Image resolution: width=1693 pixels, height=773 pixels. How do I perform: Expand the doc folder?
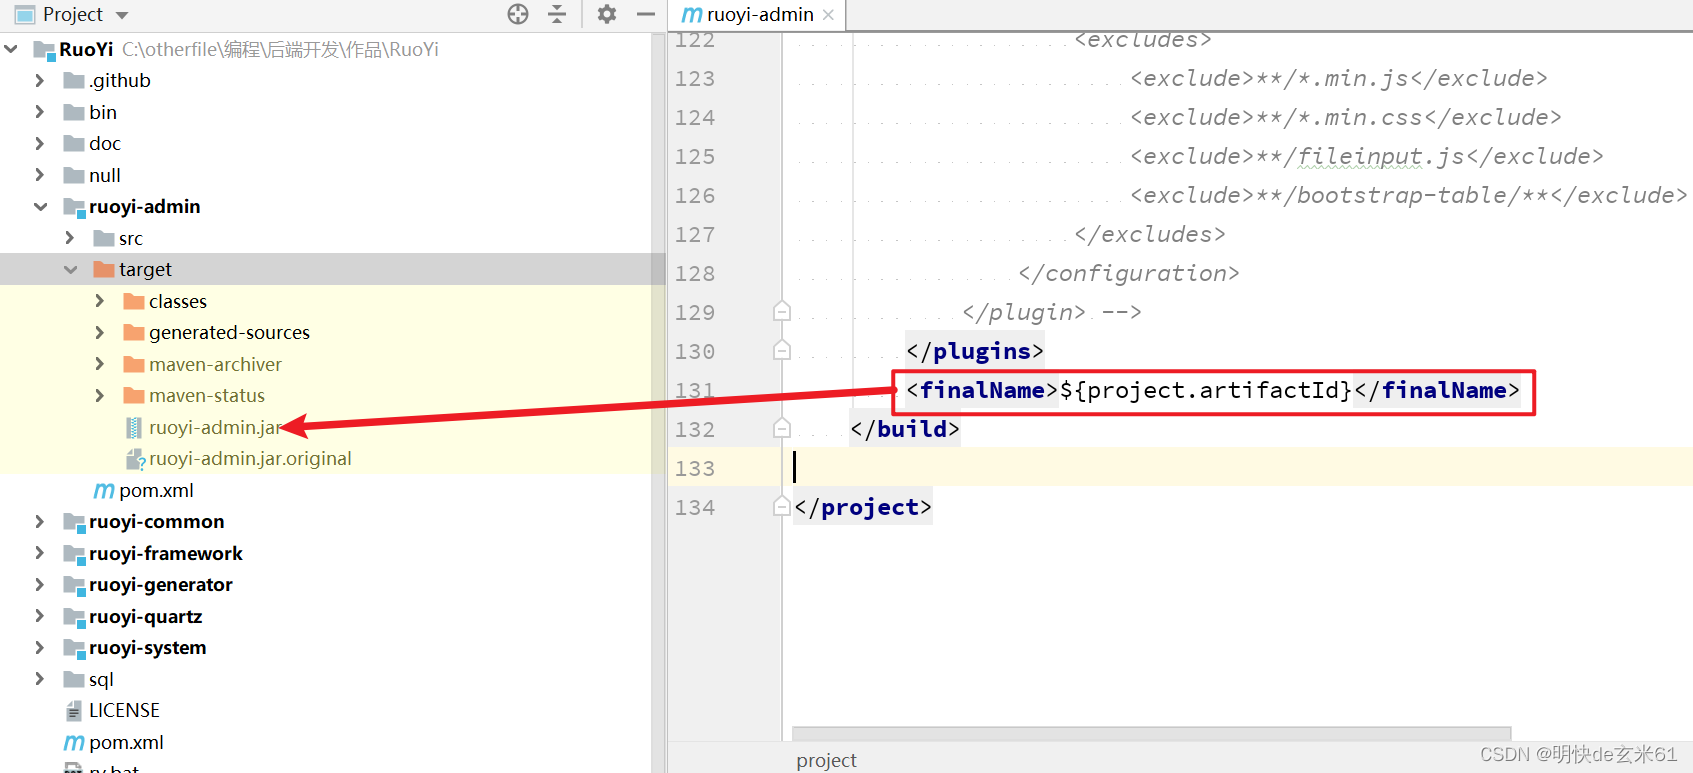pyautogui.click(x=40, y=143)
